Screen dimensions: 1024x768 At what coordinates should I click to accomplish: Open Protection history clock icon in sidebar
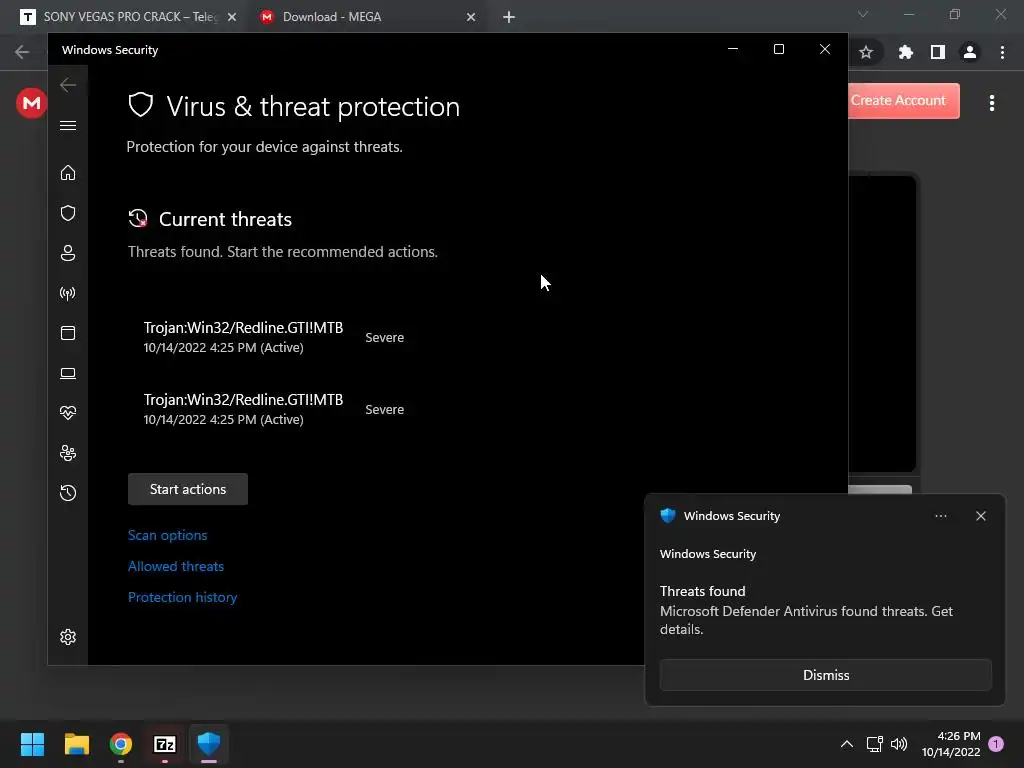[x=68, y=492]
